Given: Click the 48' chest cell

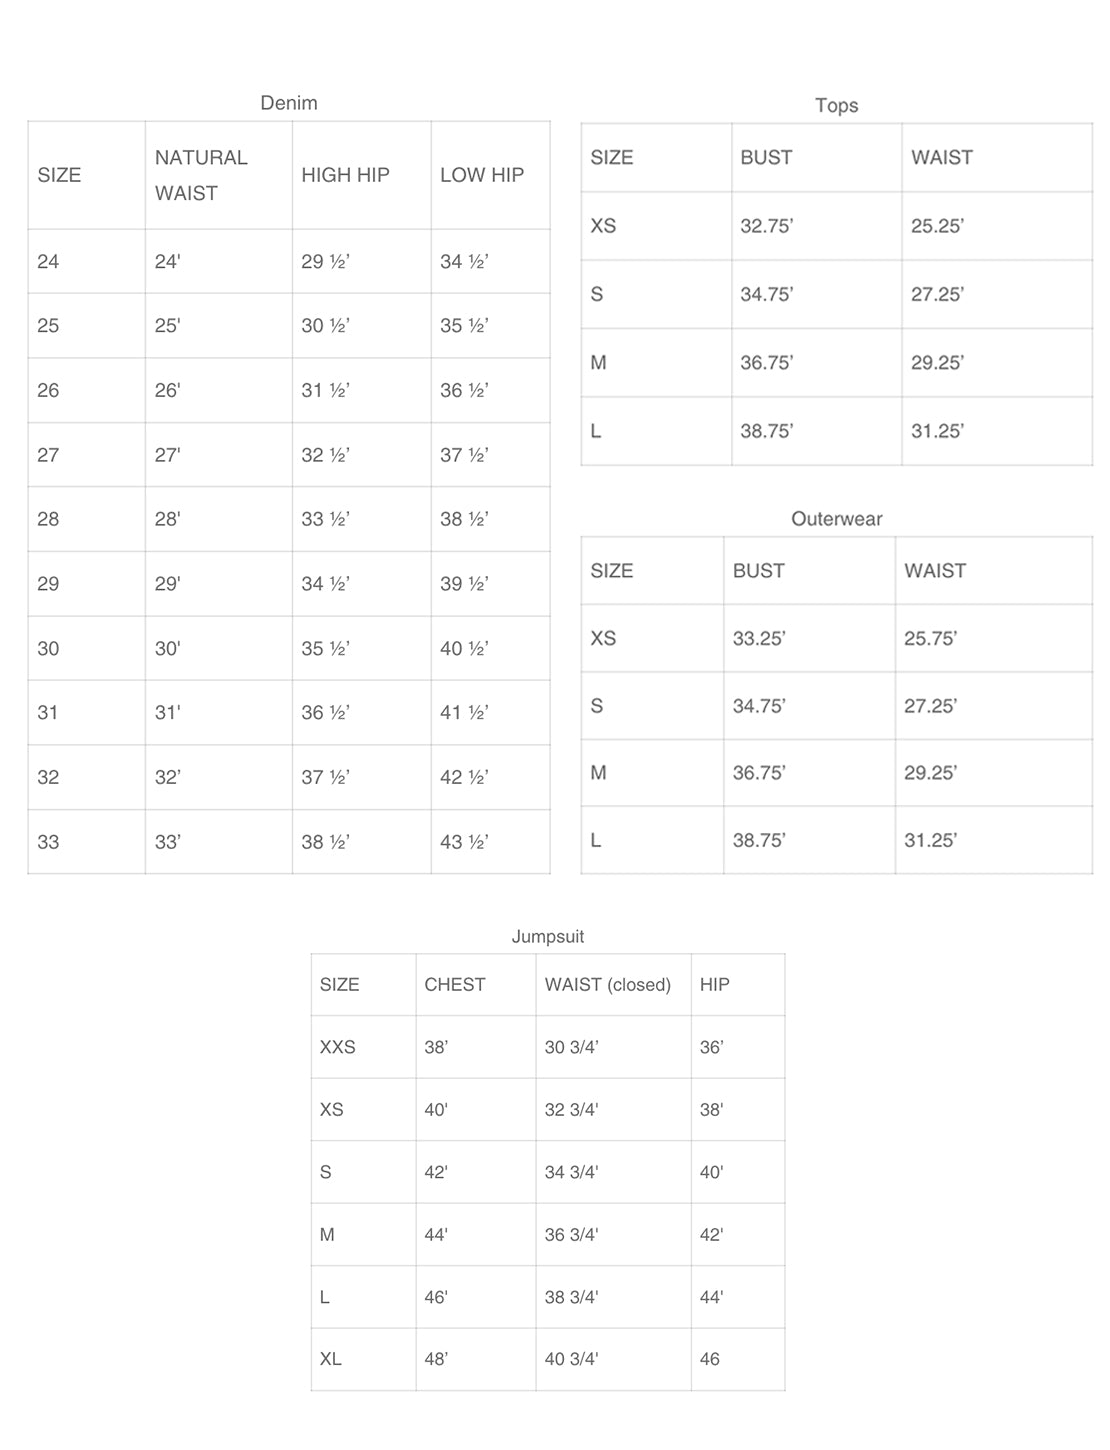Looking at the screenshot, I should coord(436,1359).
